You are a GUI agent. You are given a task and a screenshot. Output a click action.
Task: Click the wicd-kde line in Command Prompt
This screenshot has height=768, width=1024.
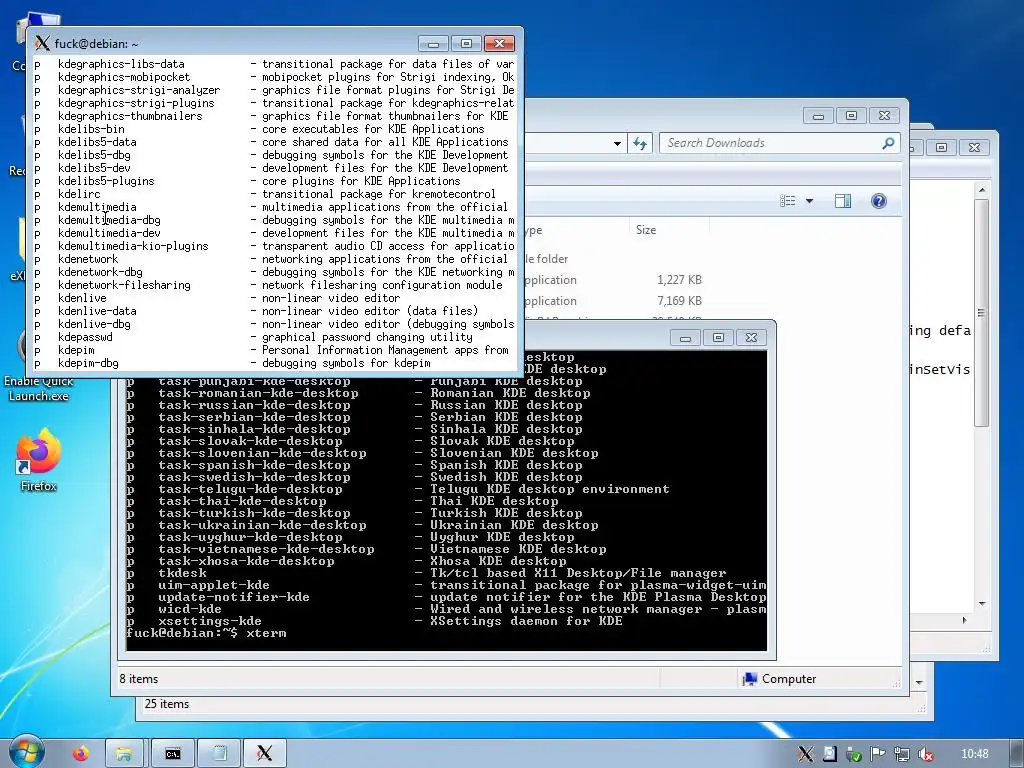(446, 609)
